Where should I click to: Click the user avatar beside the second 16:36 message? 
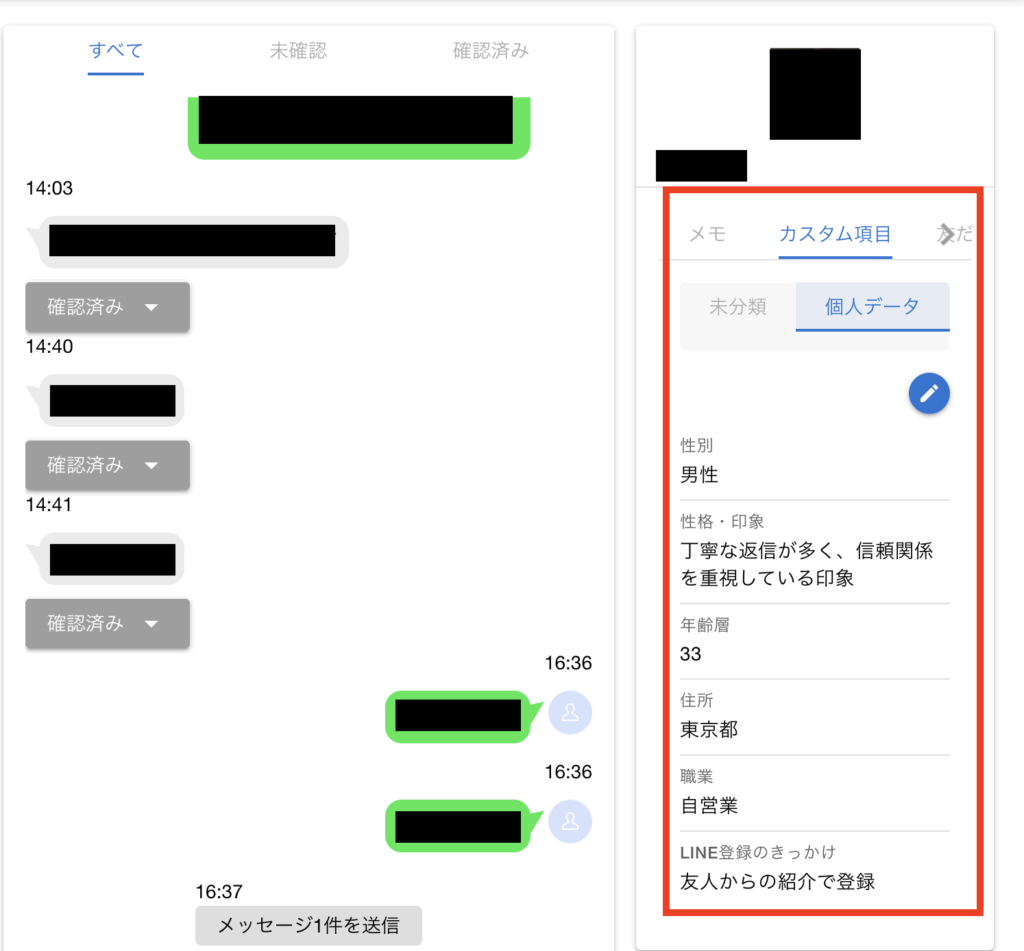pos(570,822)
